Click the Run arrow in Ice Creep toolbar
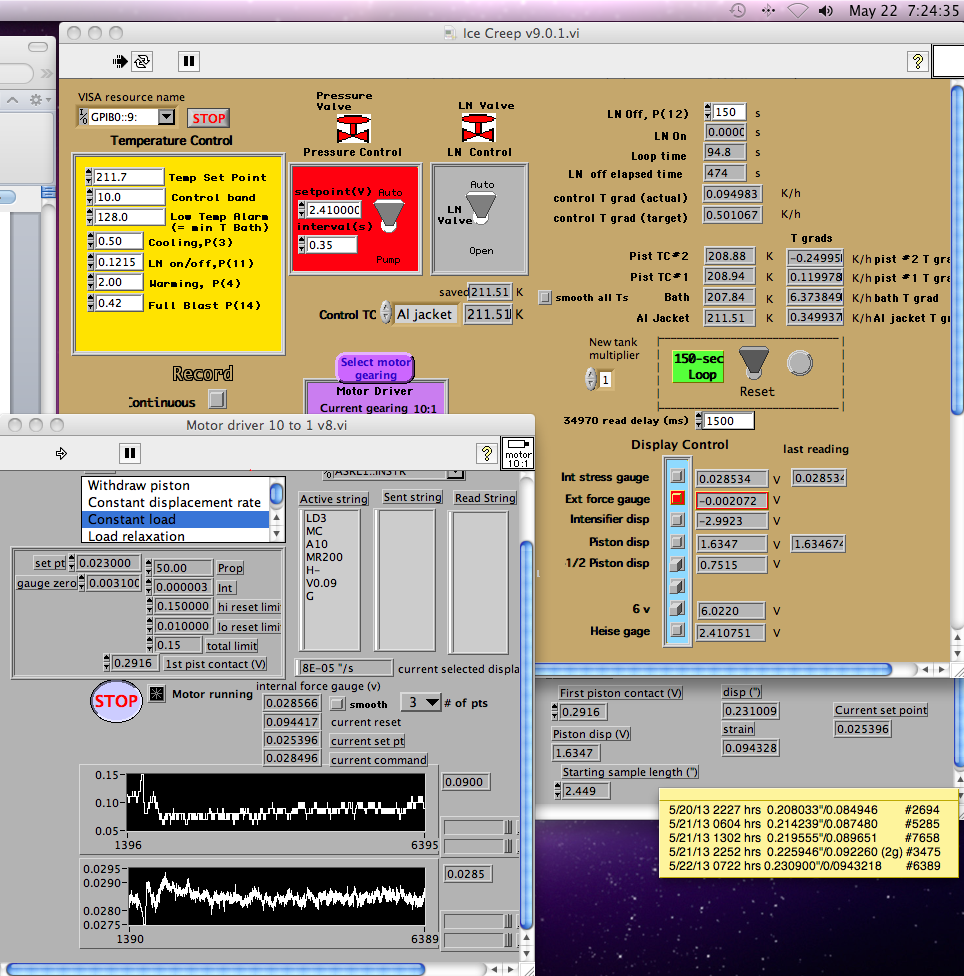Screen dimensions: 964x976 [x=120, y=61]
